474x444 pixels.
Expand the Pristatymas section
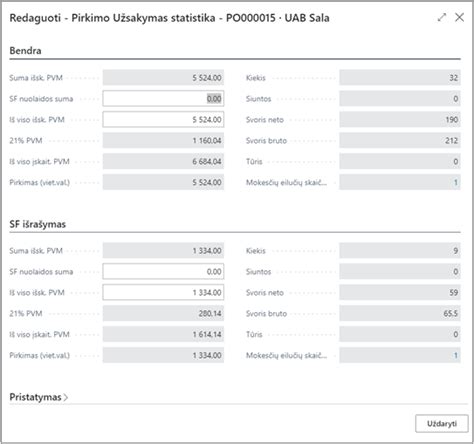pyautogui.click(x=39, y=397)
